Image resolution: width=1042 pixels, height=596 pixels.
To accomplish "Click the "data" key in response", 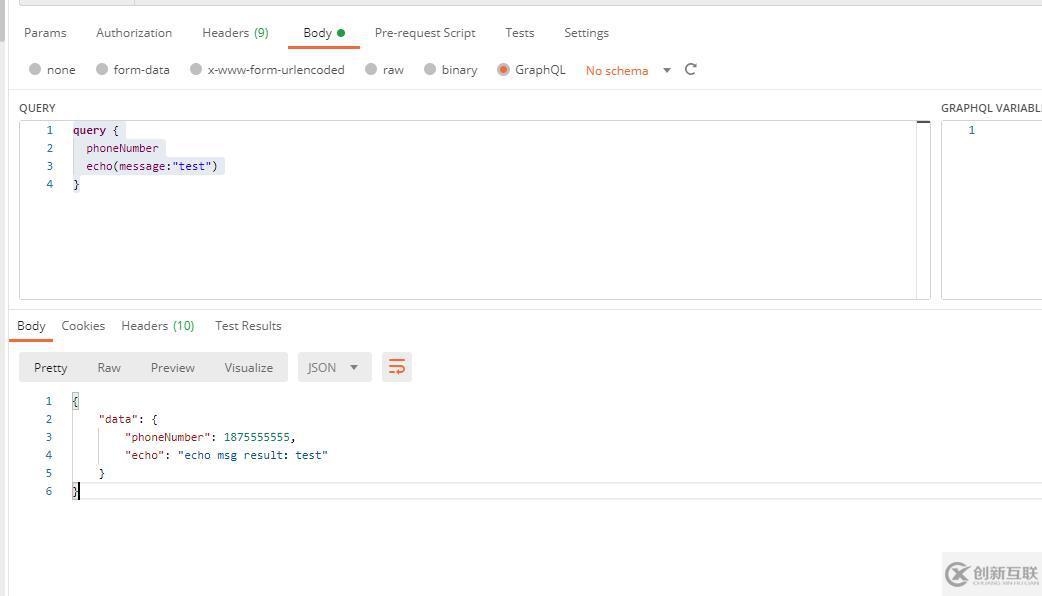I will [118, 419].
